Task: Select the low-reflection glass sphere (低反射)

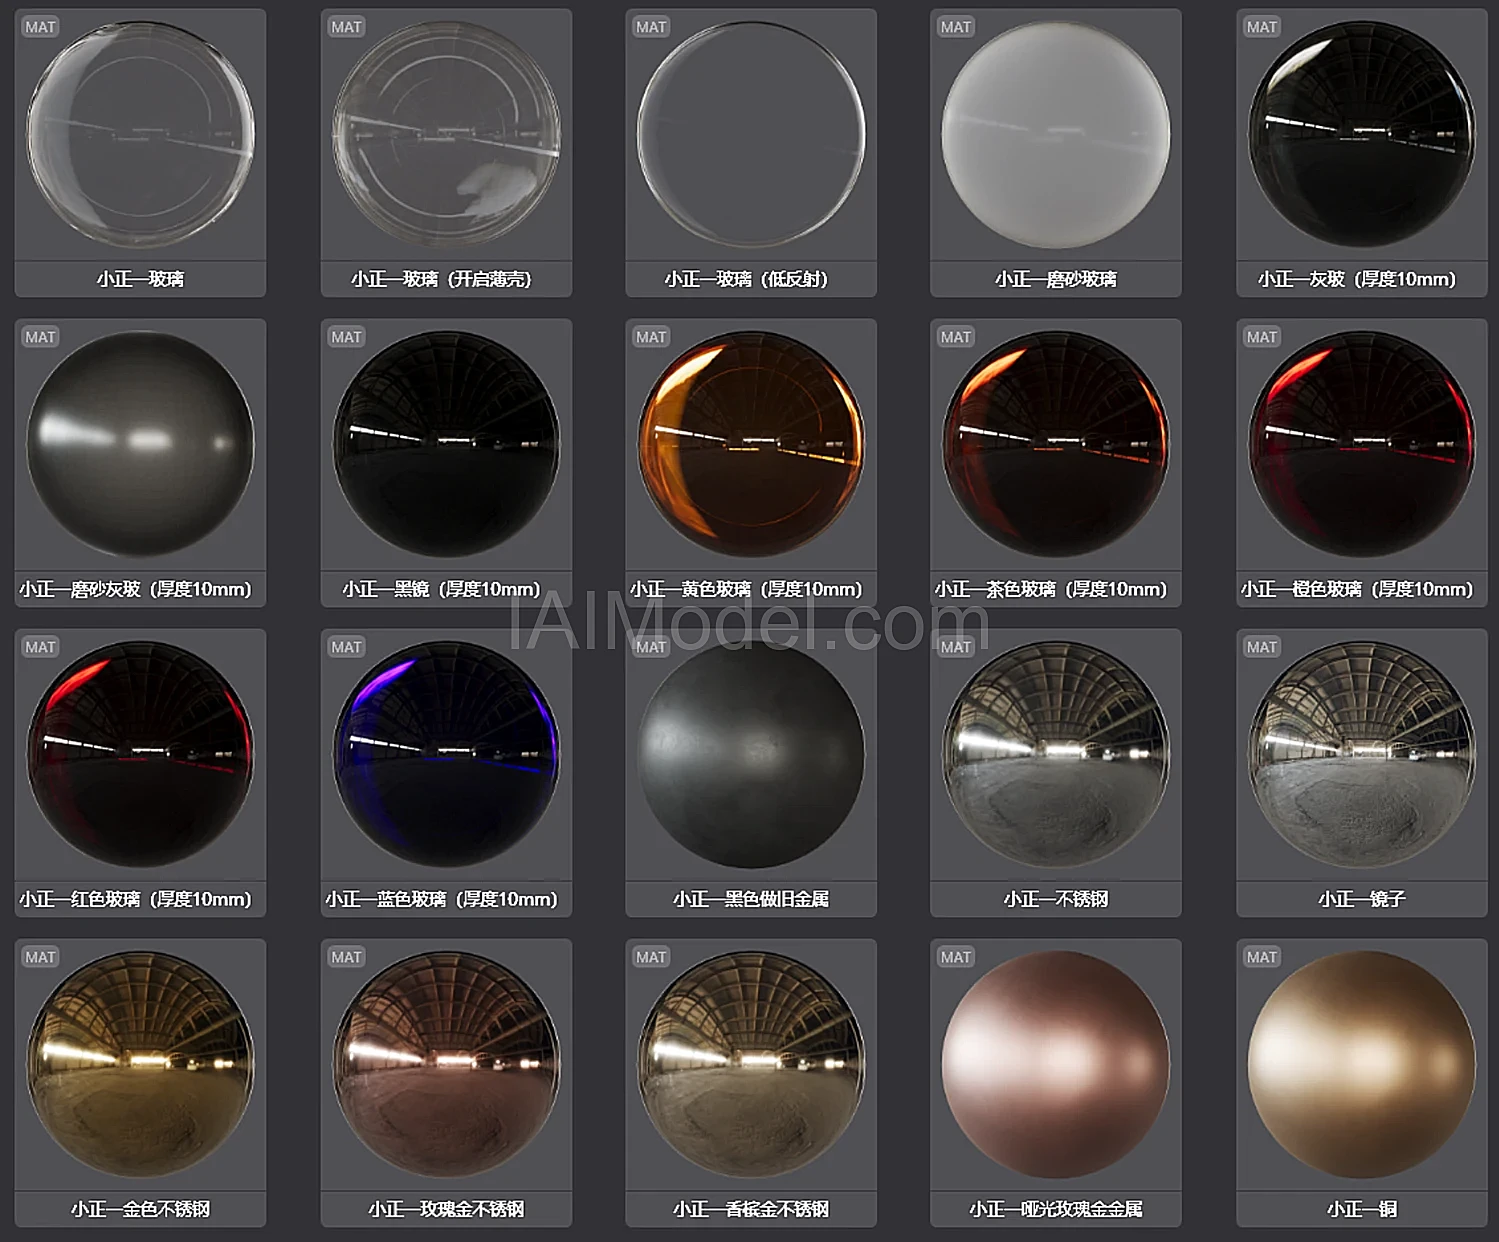Action: 751,135
